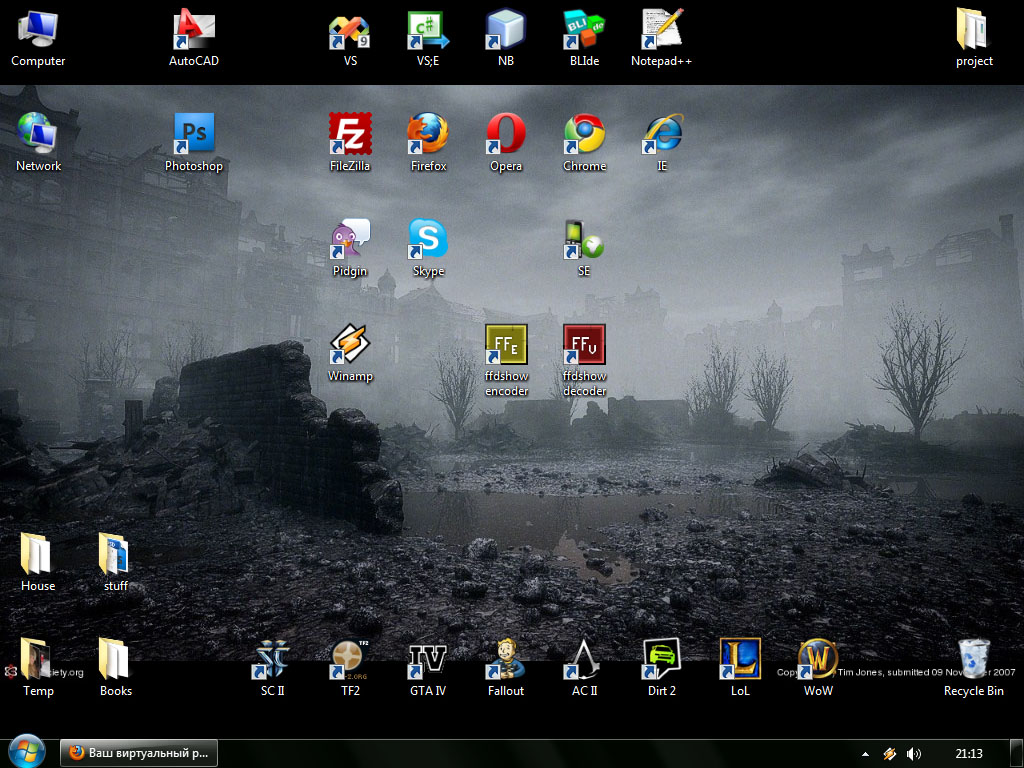Viewport: 1024px width, 768px height.
Task: Select the Chrome desktop shortcut
Action: pyautogui.click(x=584, y=134)
